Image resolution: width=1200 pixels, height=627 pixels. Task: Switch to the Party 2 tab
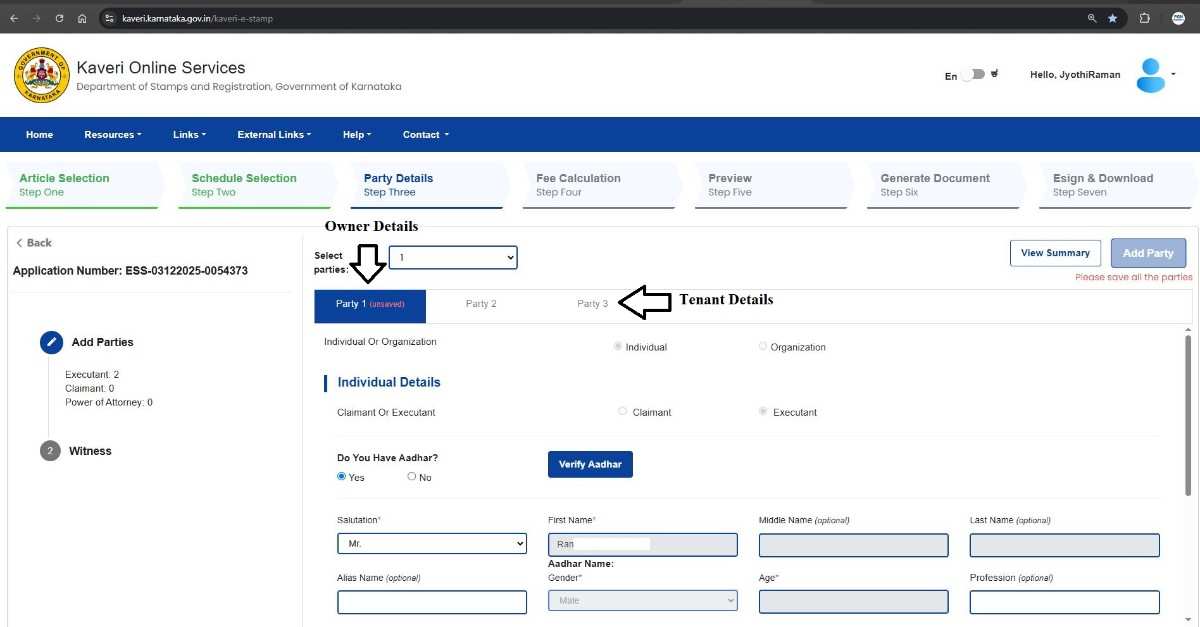pyautogui.click(x=481, y=304)
